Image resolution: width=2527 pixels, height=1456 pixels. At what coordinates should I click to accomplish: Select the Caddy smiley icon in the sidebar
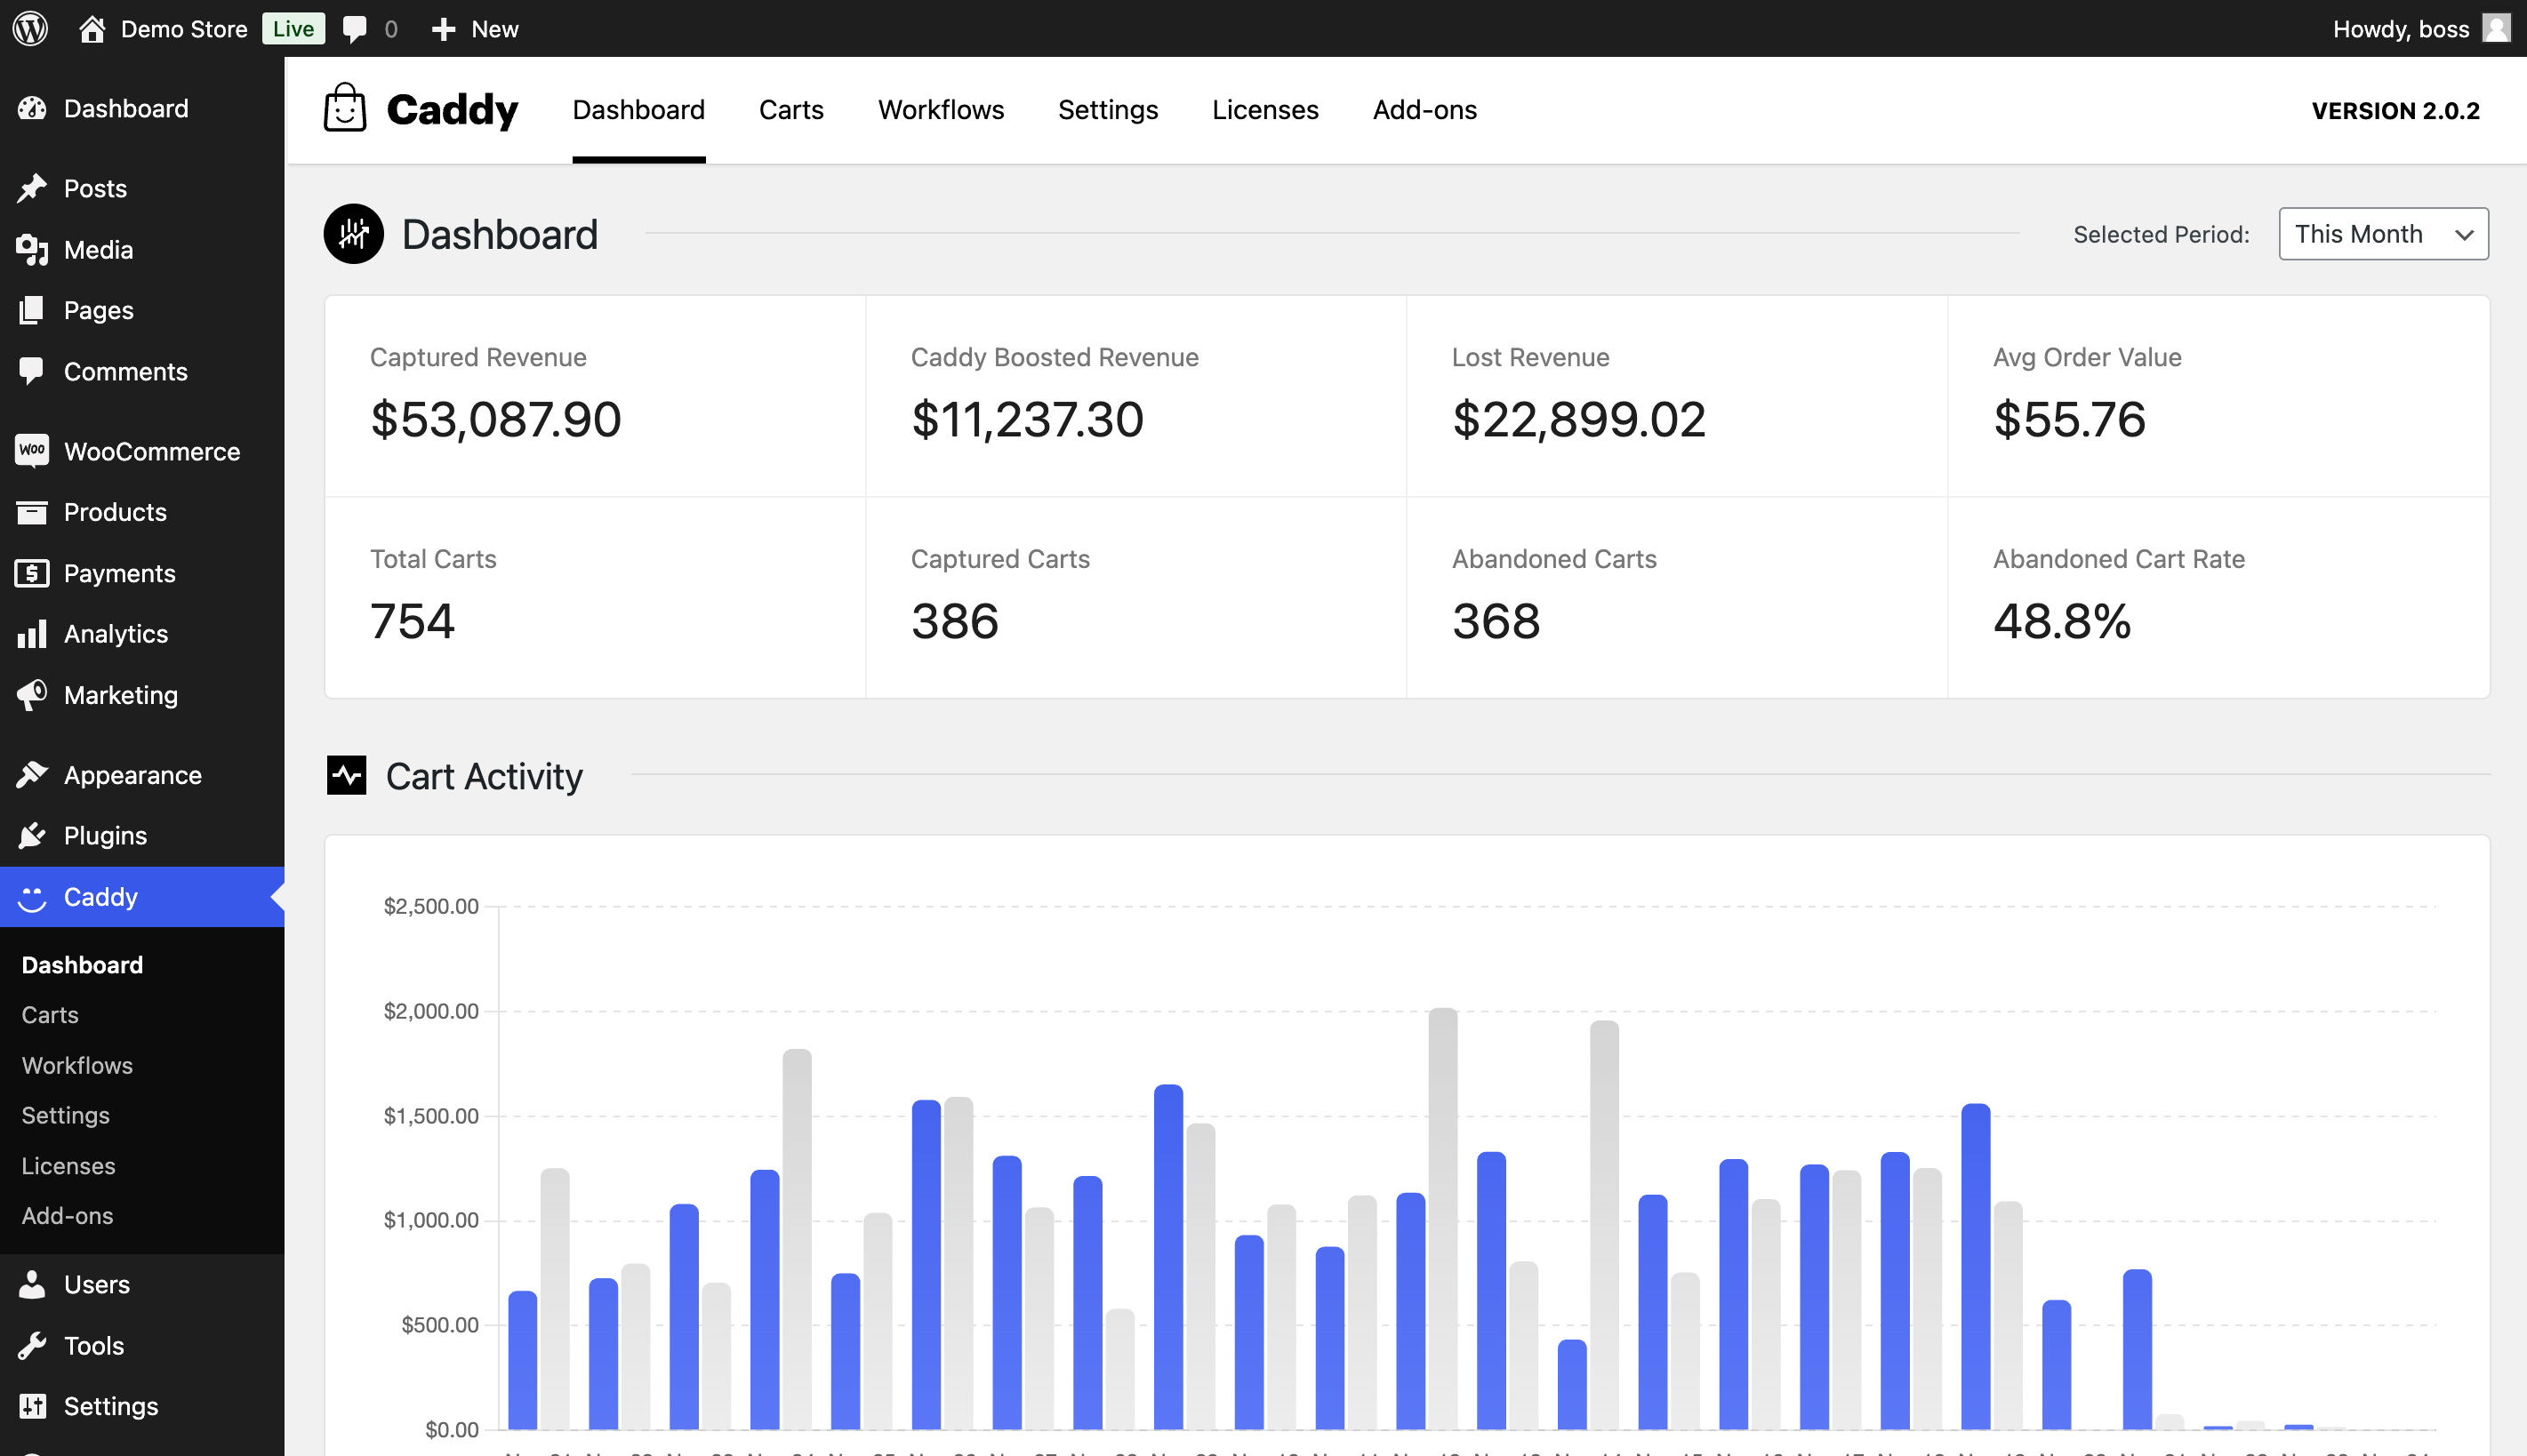coord(32,897)
